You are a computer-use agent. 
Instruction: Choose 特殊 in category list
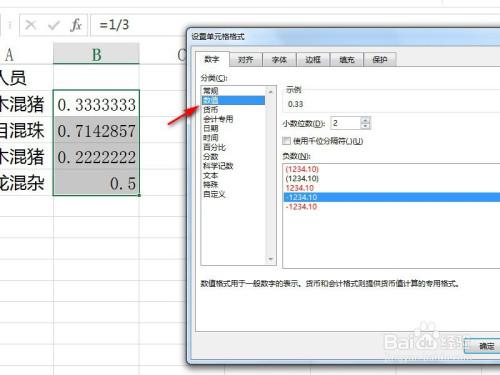click(x=233, y=184)
